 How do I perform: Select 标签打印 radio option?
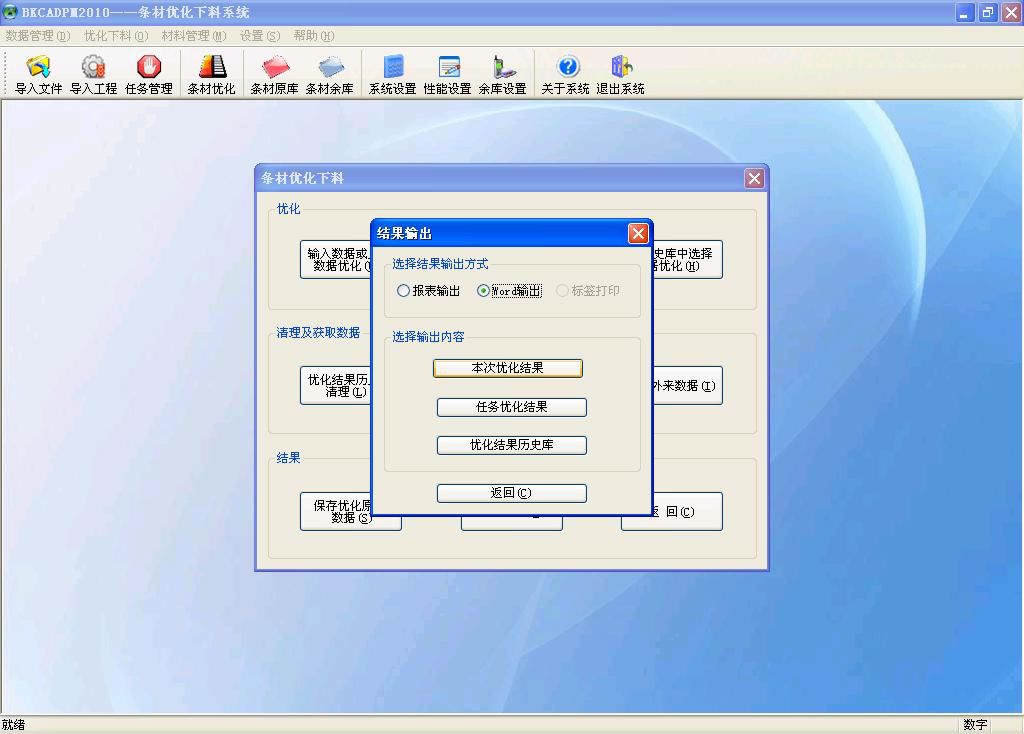(588, 291)
